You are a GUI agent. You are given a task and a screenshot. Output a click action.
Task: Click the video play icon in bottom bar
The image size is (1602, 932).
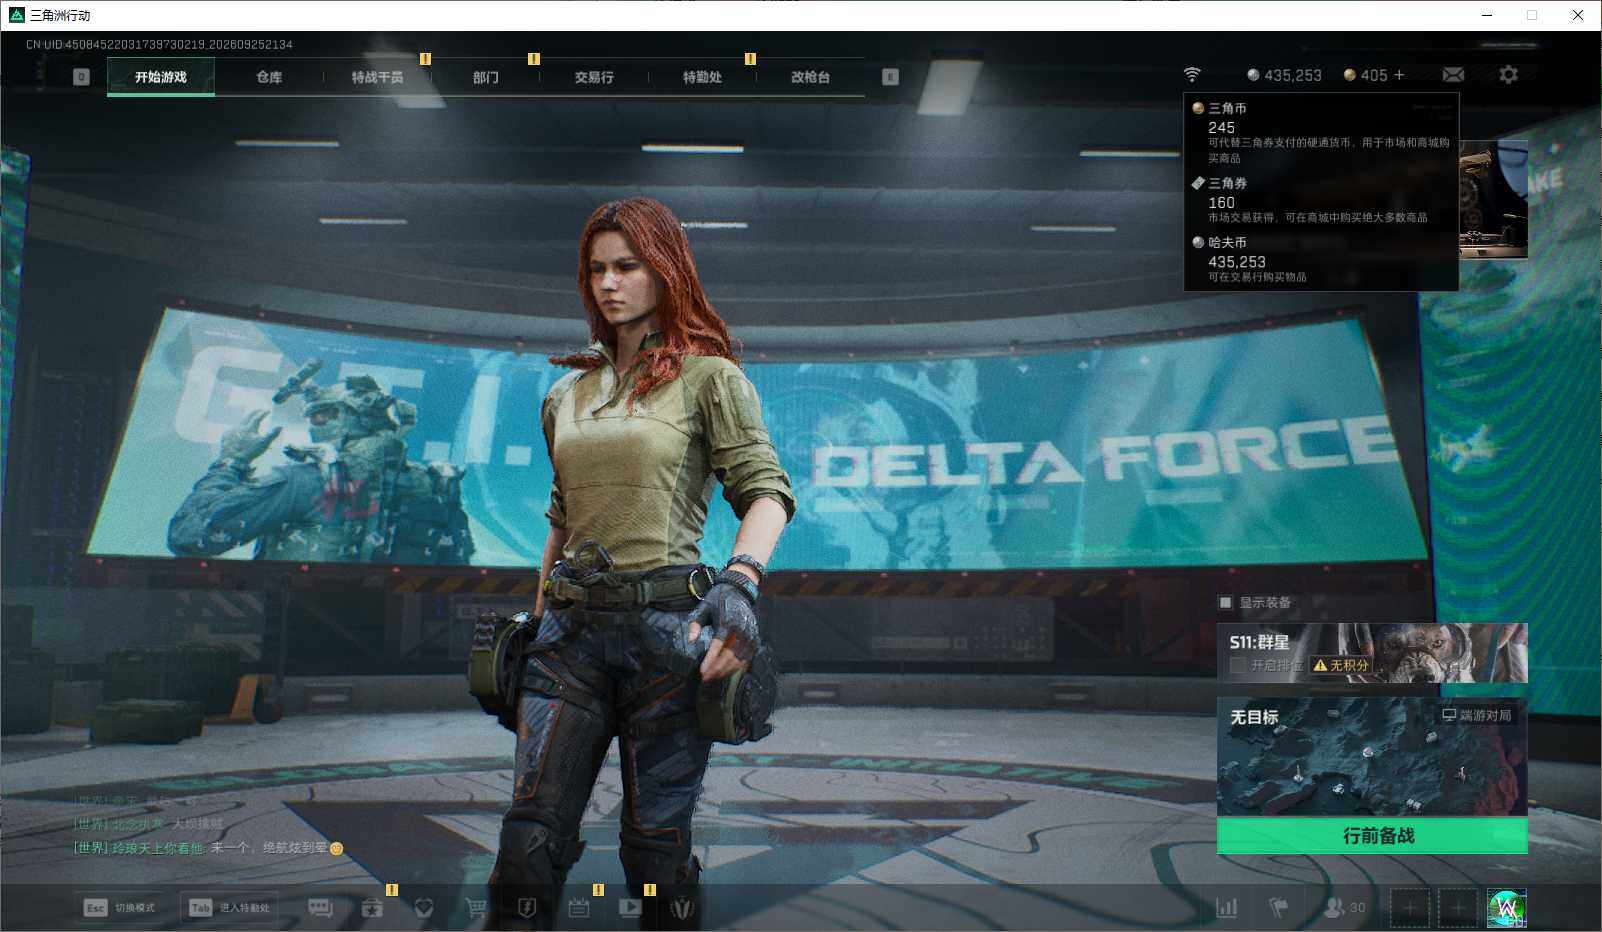[x=630, y=908]
